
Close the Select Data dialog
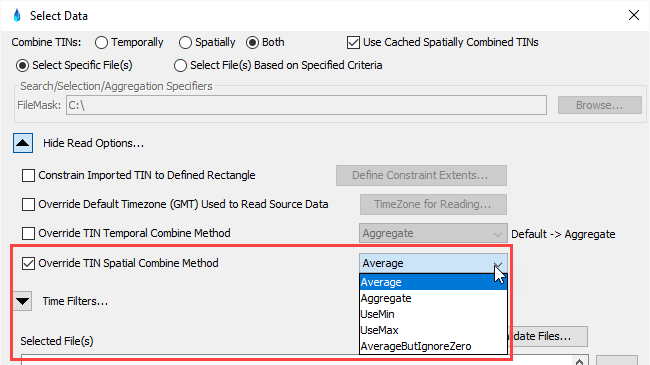pyautogui.click(x=633, y=15)
